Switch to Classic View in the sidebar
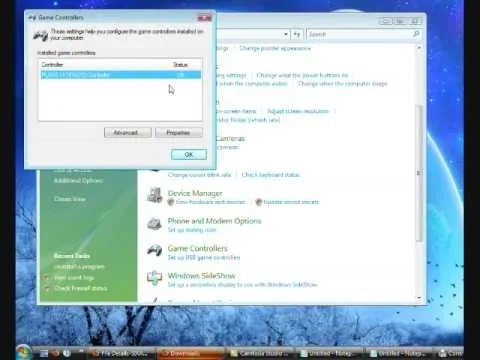Screen dimensions: 480x360 pyautogui.click(x=70, y=199)
